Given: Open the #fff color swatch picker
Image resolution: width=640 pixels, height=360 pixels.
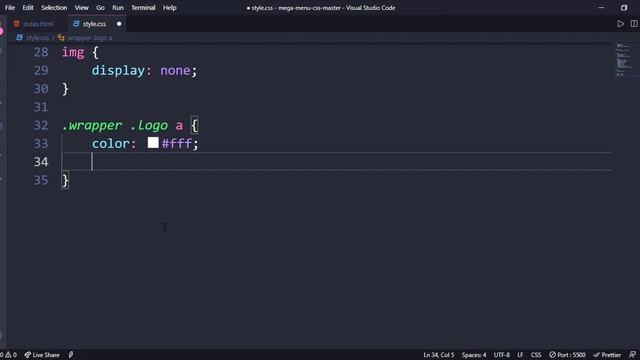Looking at the screenshot, I should tap(153, 143).
